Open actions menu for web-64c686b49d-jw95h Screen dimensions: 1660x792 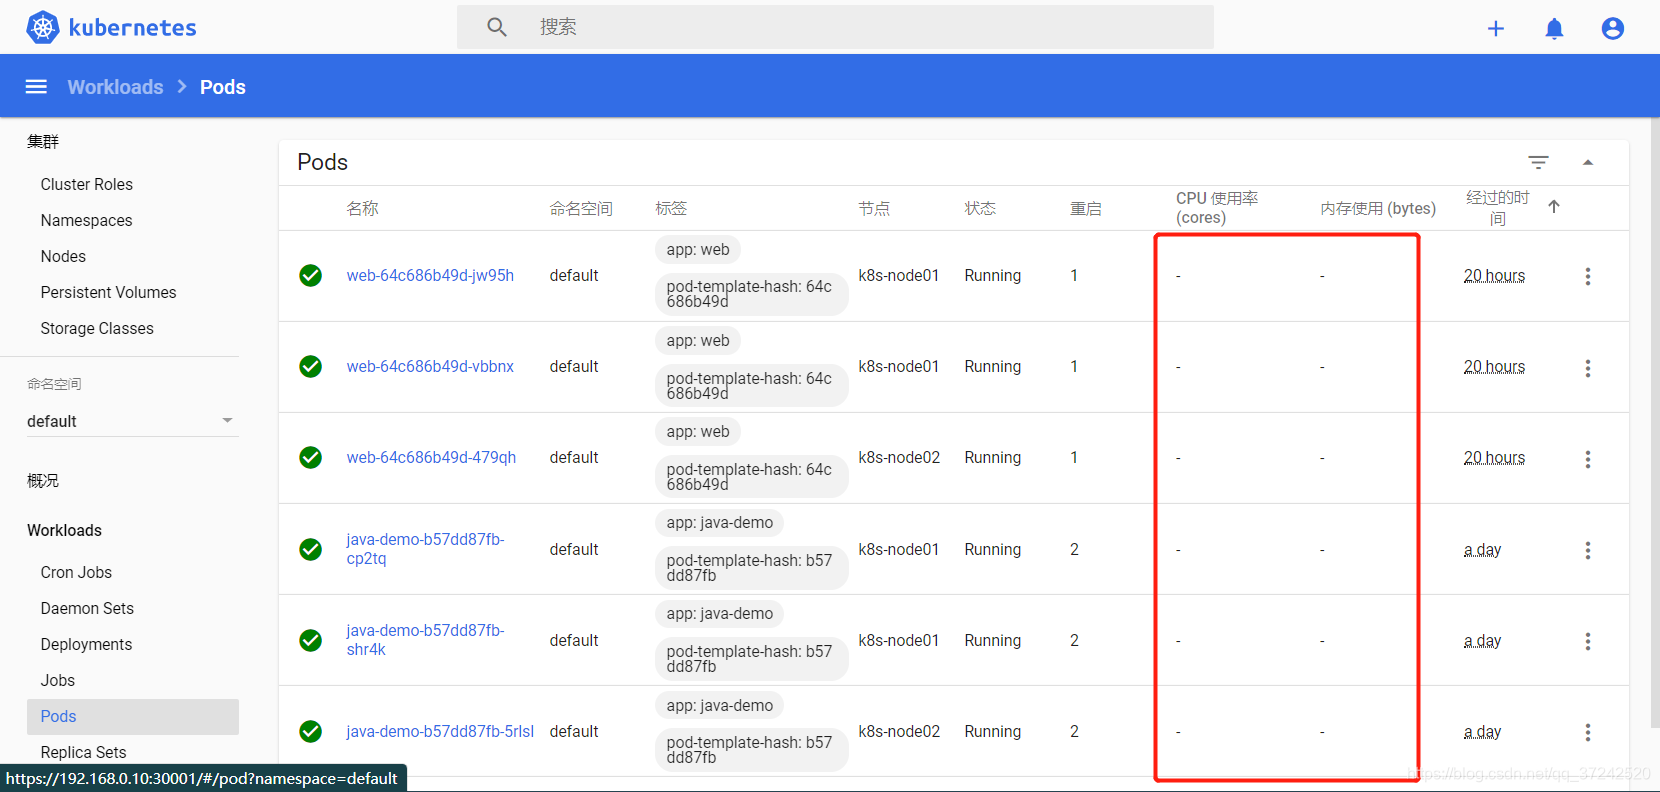pyautogui.click(x=1587, y=276)
